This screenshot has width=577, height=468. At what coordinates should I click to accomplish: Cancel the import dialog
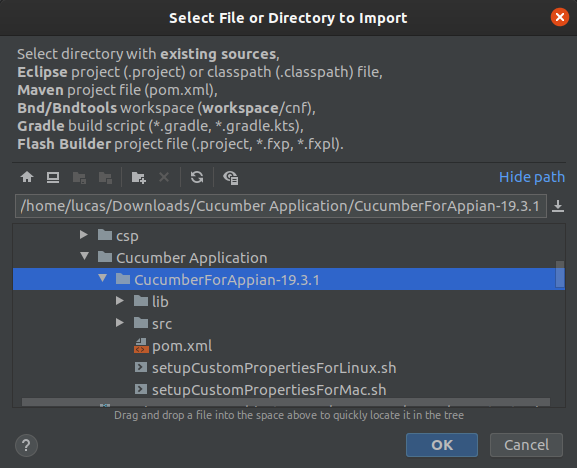526,445
